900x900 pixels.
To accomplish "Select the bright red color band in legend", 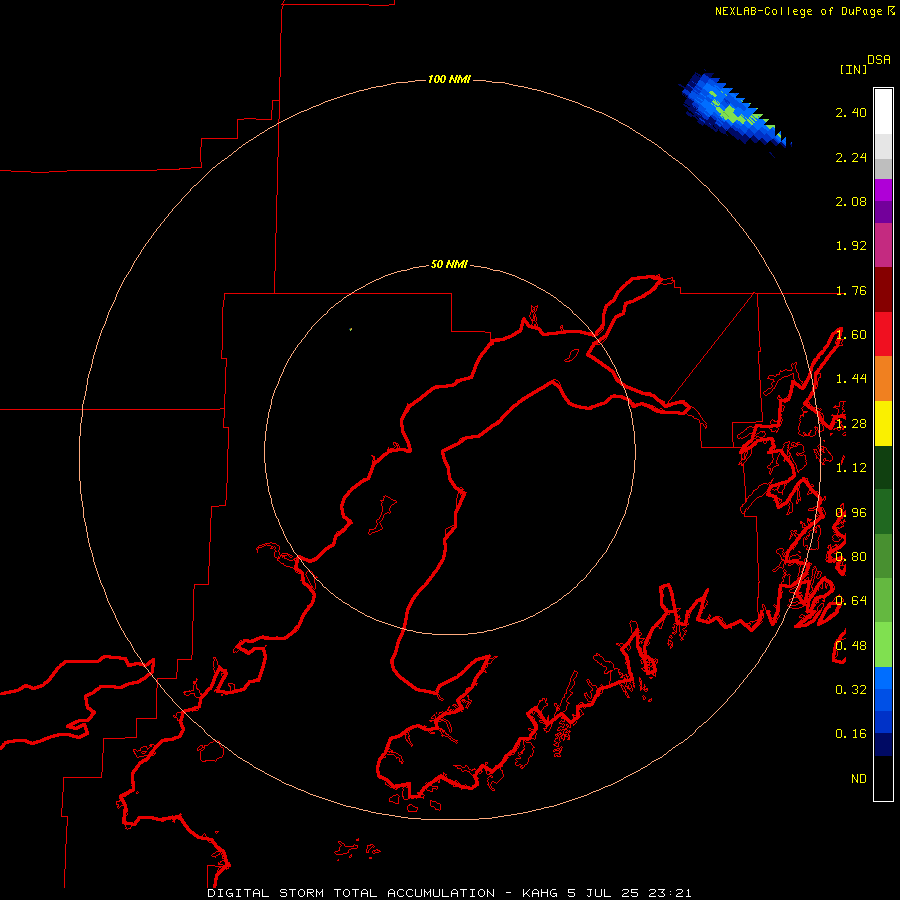I will 883,334.
